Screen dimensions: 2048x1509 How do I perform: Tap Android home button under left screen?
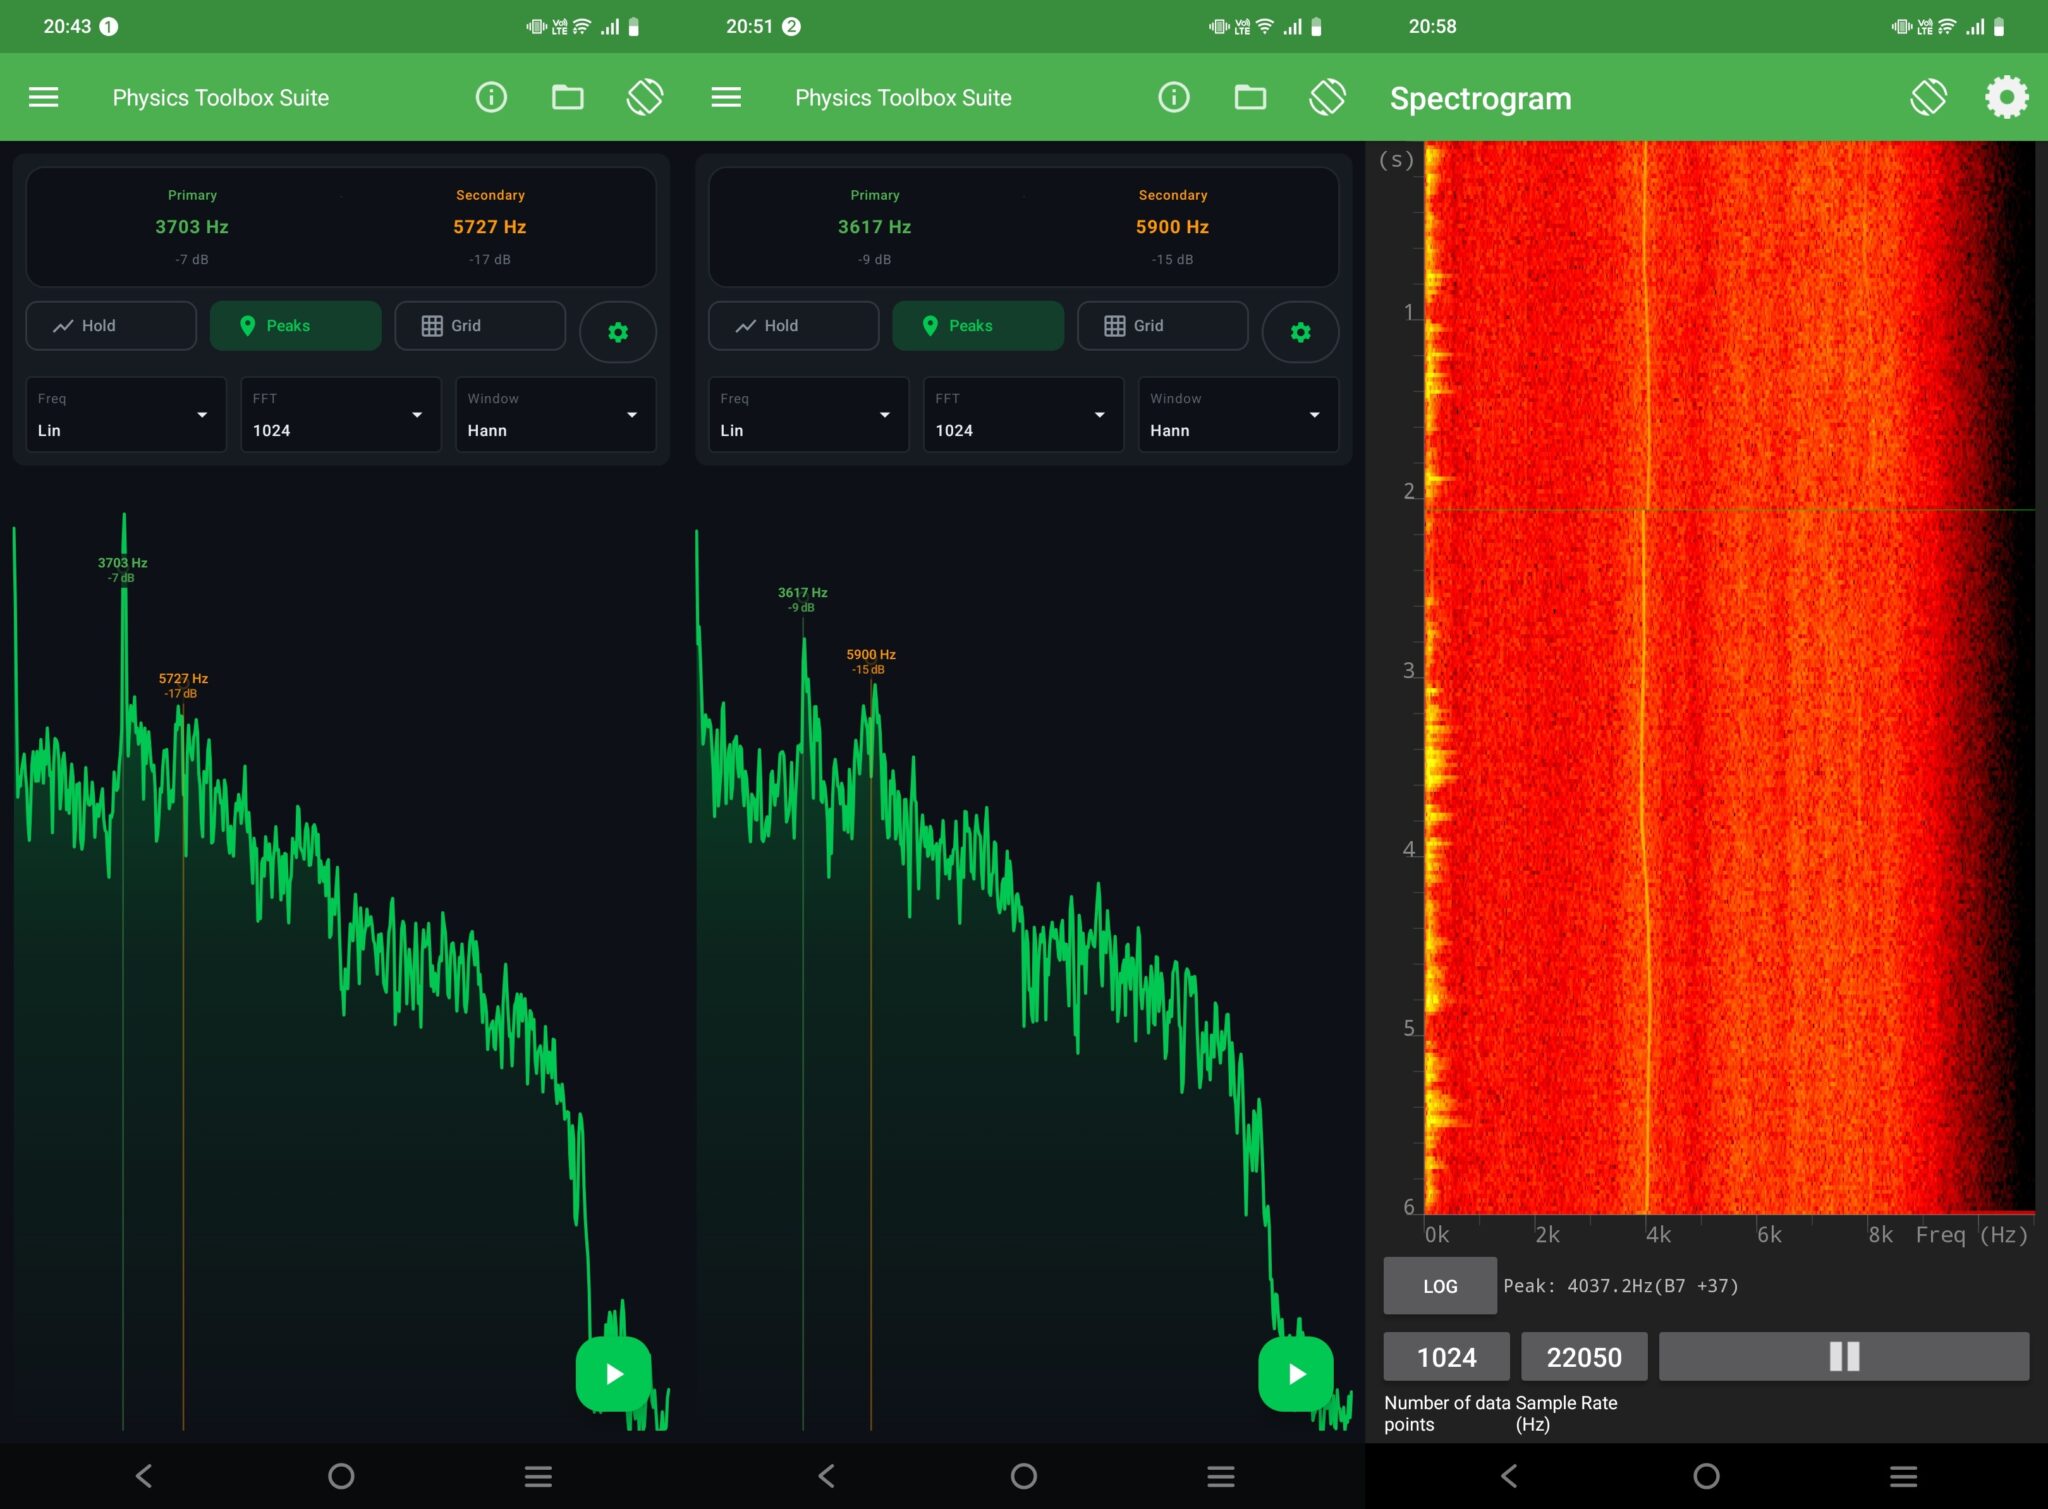click(341, 1476)
